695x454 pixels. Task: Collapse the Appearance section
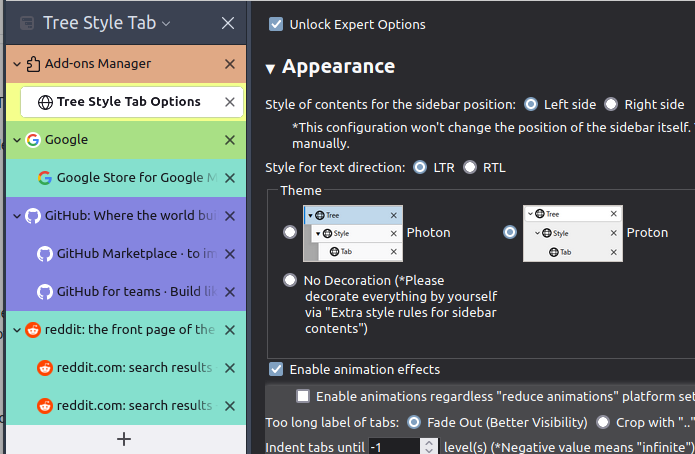pyautogui.click(x=270, y=68)
